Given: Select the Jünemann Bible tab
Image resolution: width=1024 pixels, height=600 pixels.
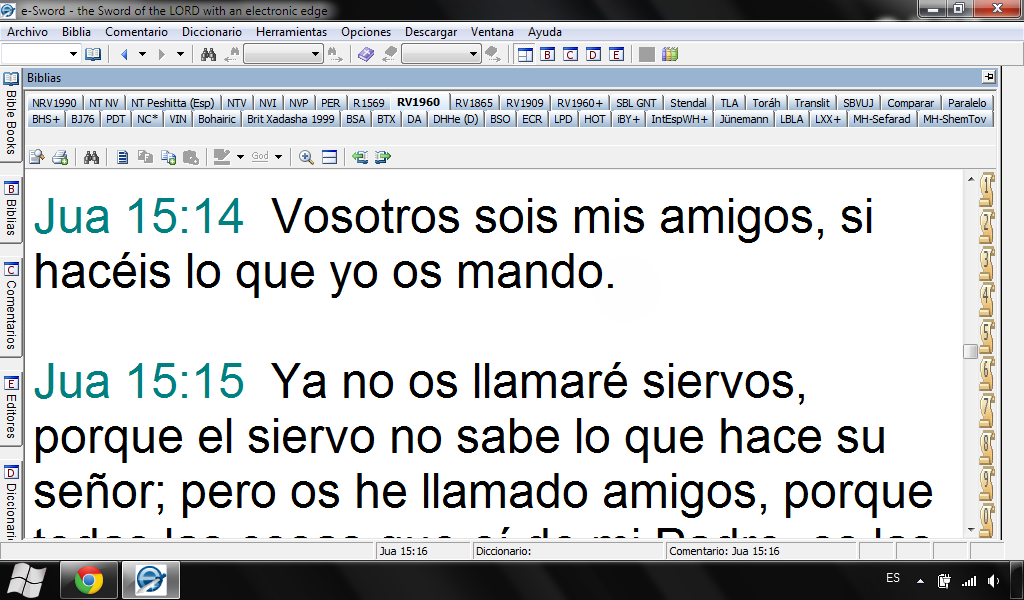Looking at the screenshot, I should (744, 119).
